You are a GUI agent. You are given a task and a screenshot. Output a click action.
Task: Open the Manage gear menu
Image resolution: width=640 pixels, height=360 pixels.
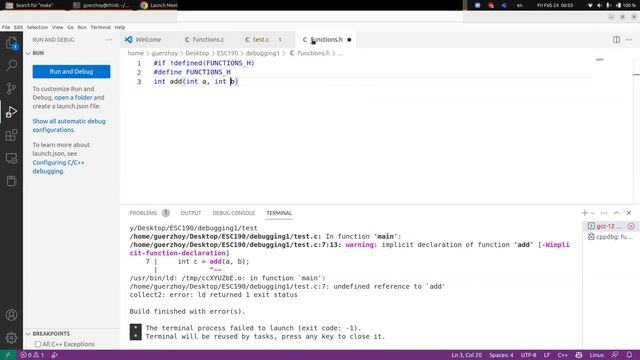coord(11,337)
